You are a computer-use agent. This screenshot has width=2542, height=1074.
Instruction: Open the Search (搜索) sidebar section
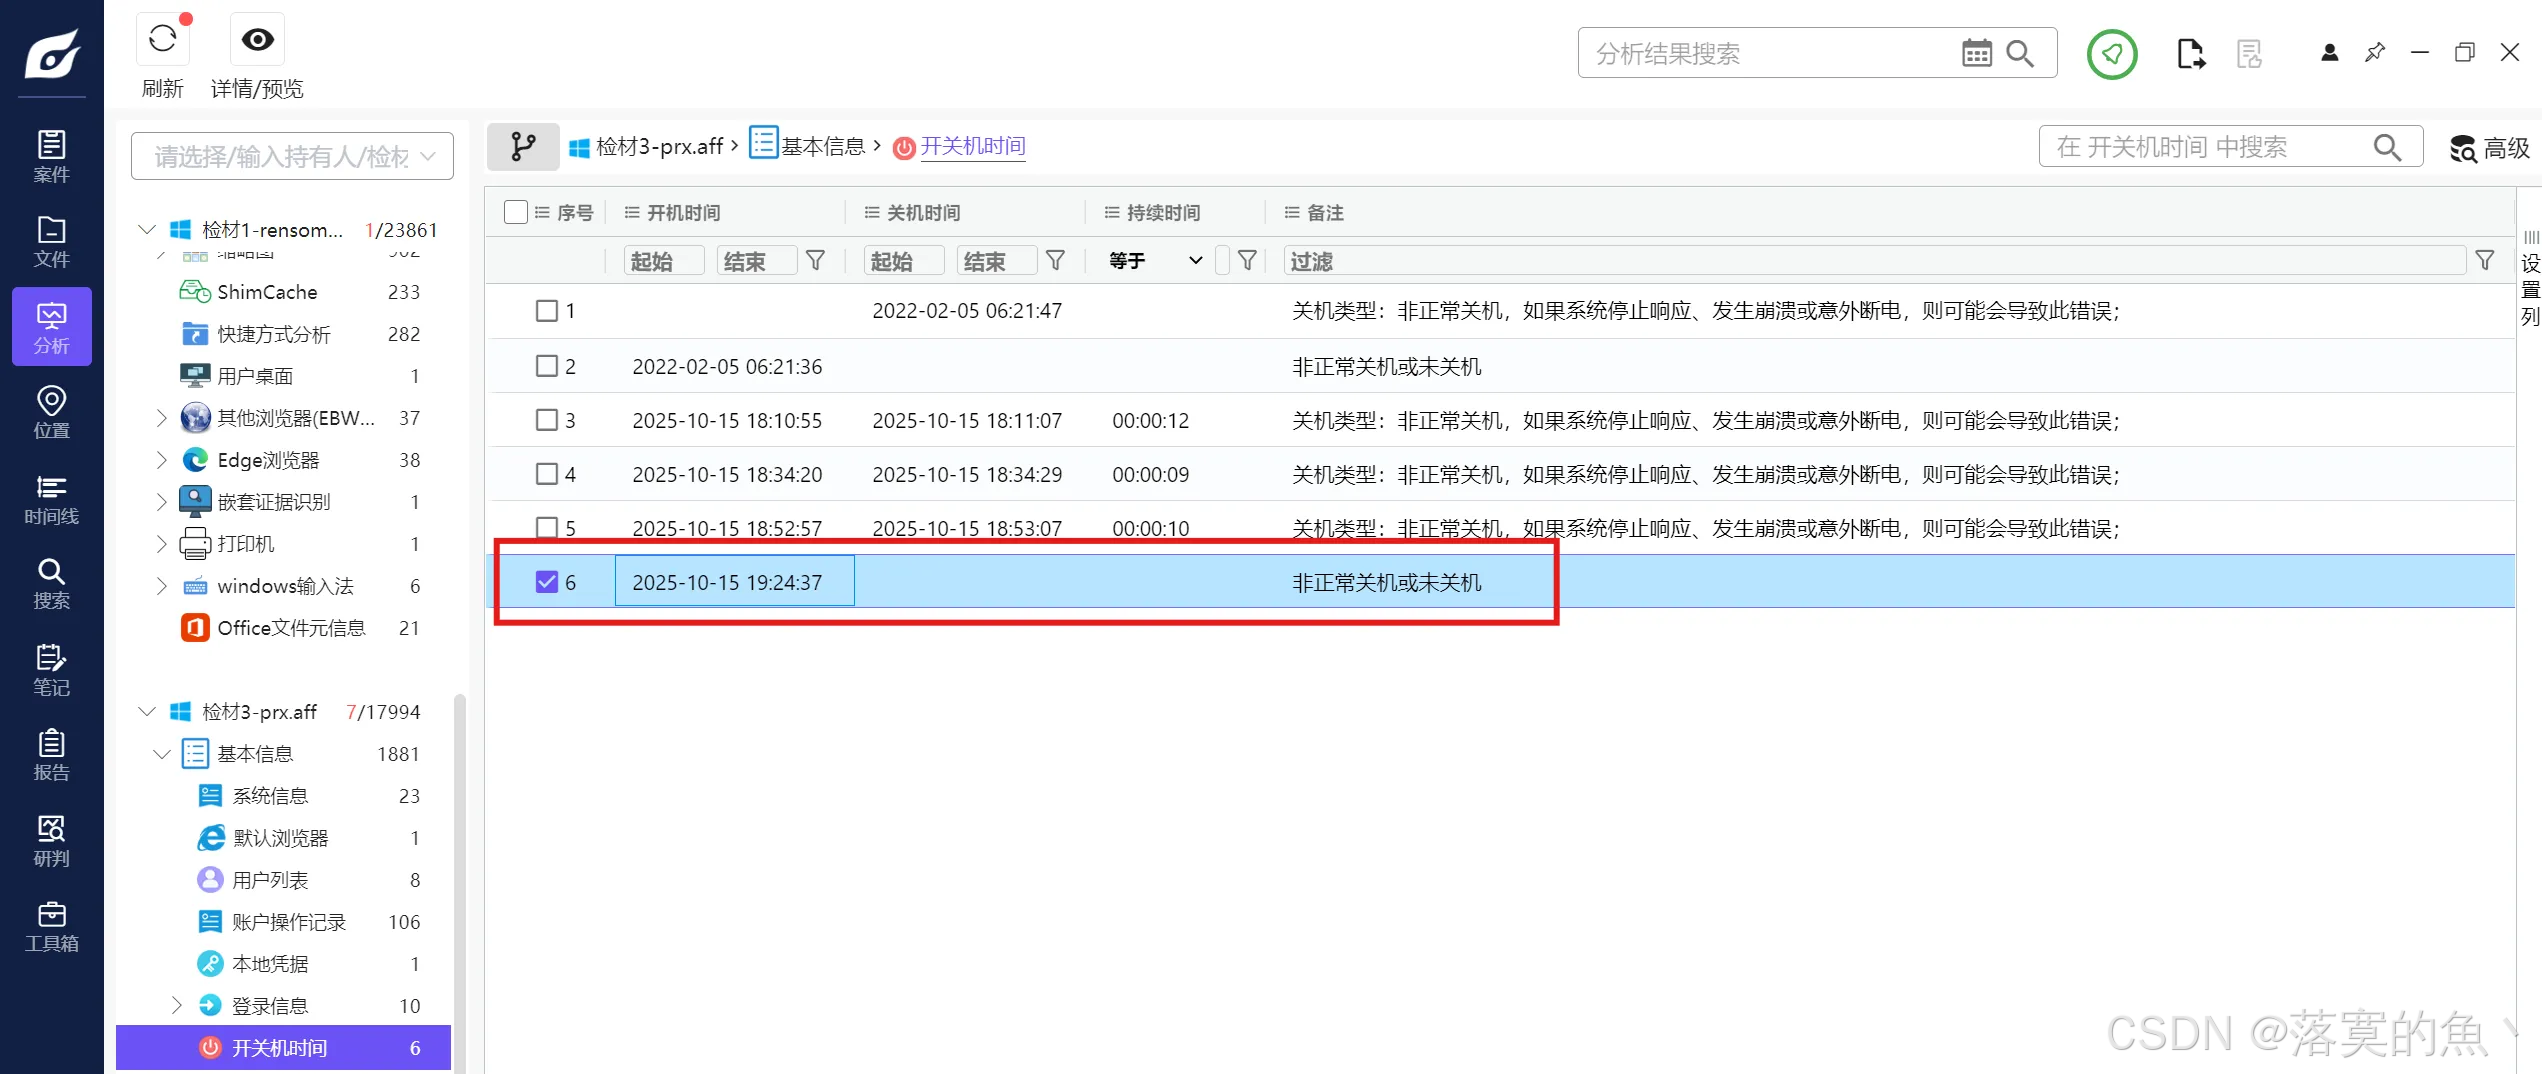pos(52,584)
